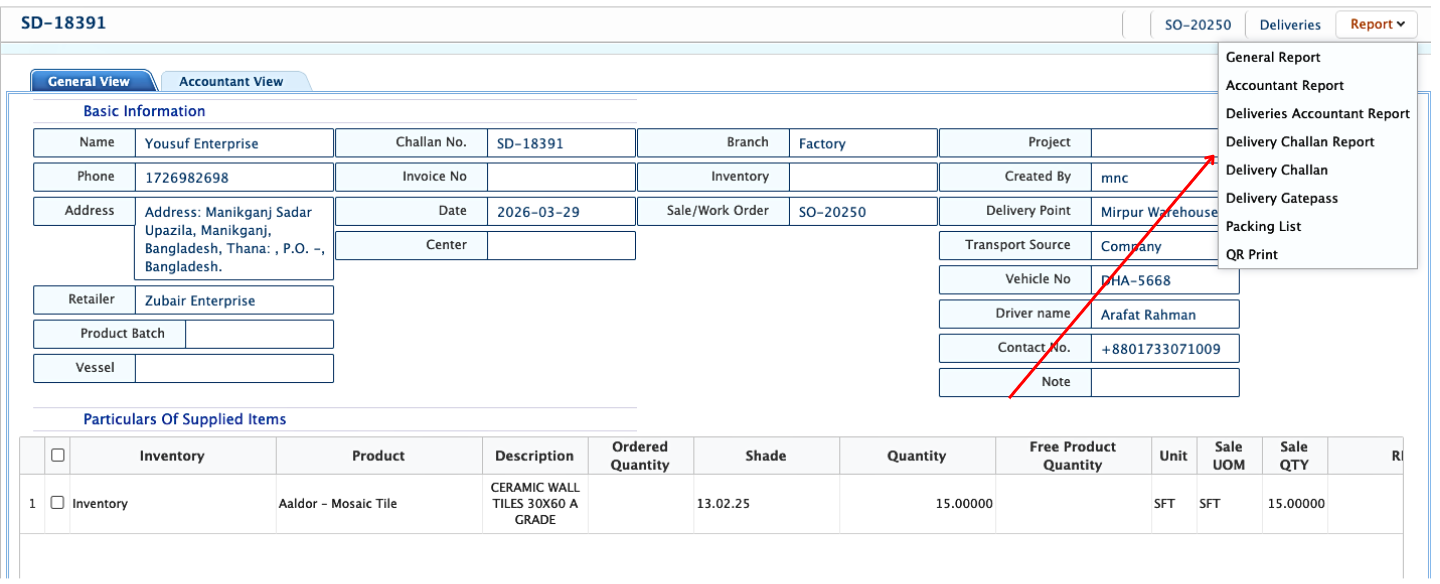1440x584 pixels.
Task: Click the Quantity column header
Action: (x=915, y=456)
